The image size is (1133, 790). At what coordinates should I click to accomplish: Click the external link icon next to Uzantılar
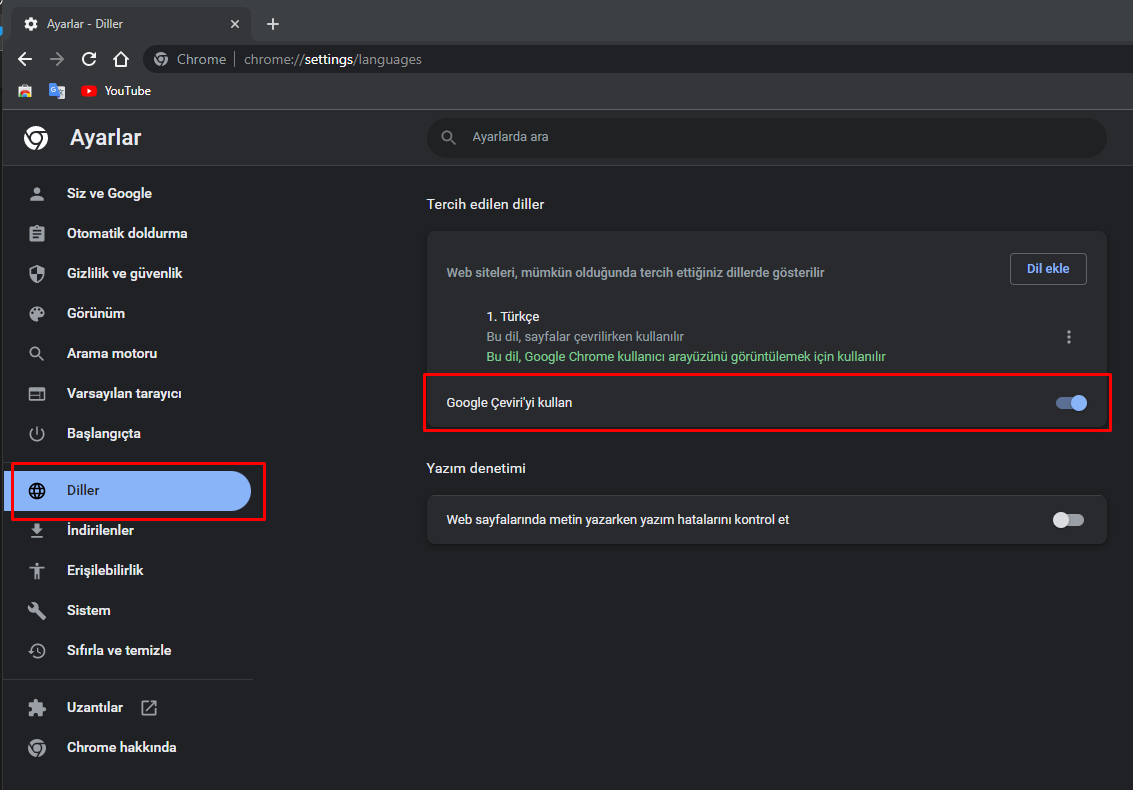tap(149, 708)
